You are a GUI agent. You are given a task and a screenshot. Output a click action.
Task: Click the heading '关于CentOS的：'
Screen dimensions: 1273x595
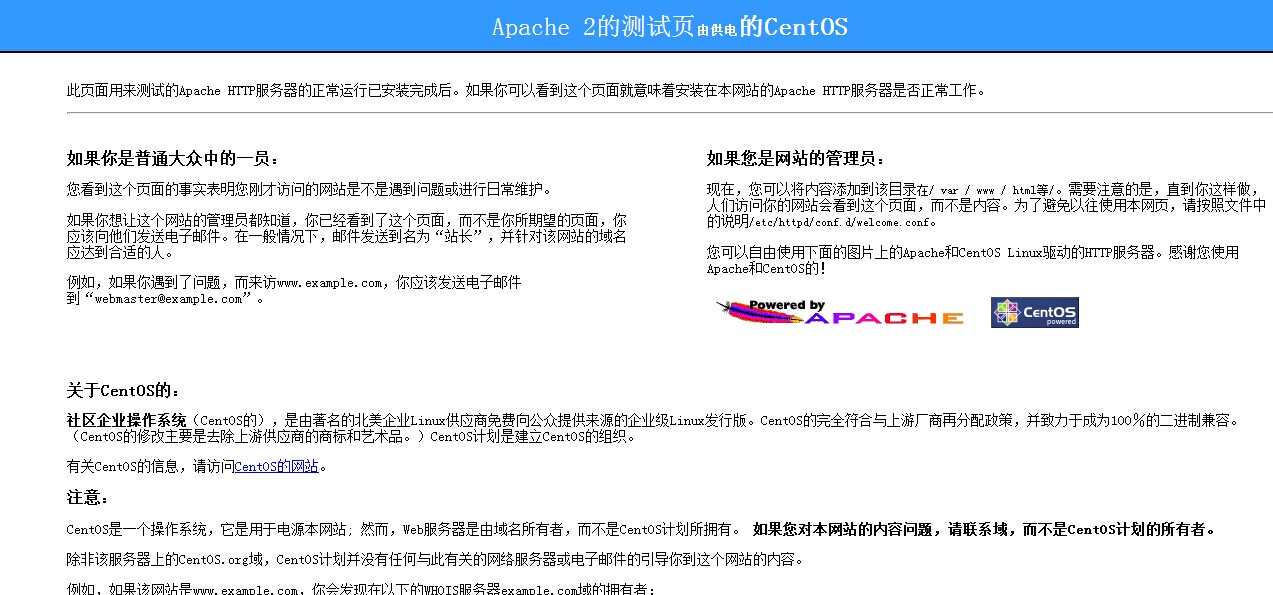tap(124, 390)
